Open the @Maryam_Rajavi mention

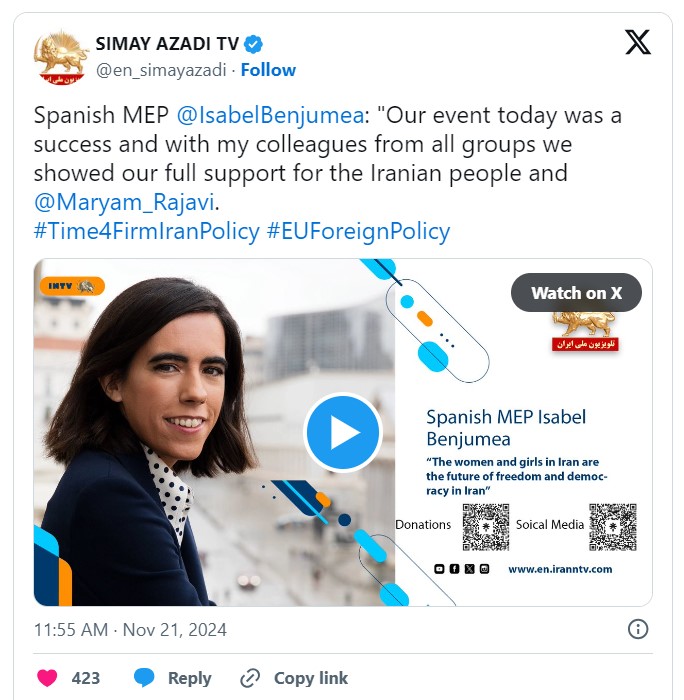125,202
